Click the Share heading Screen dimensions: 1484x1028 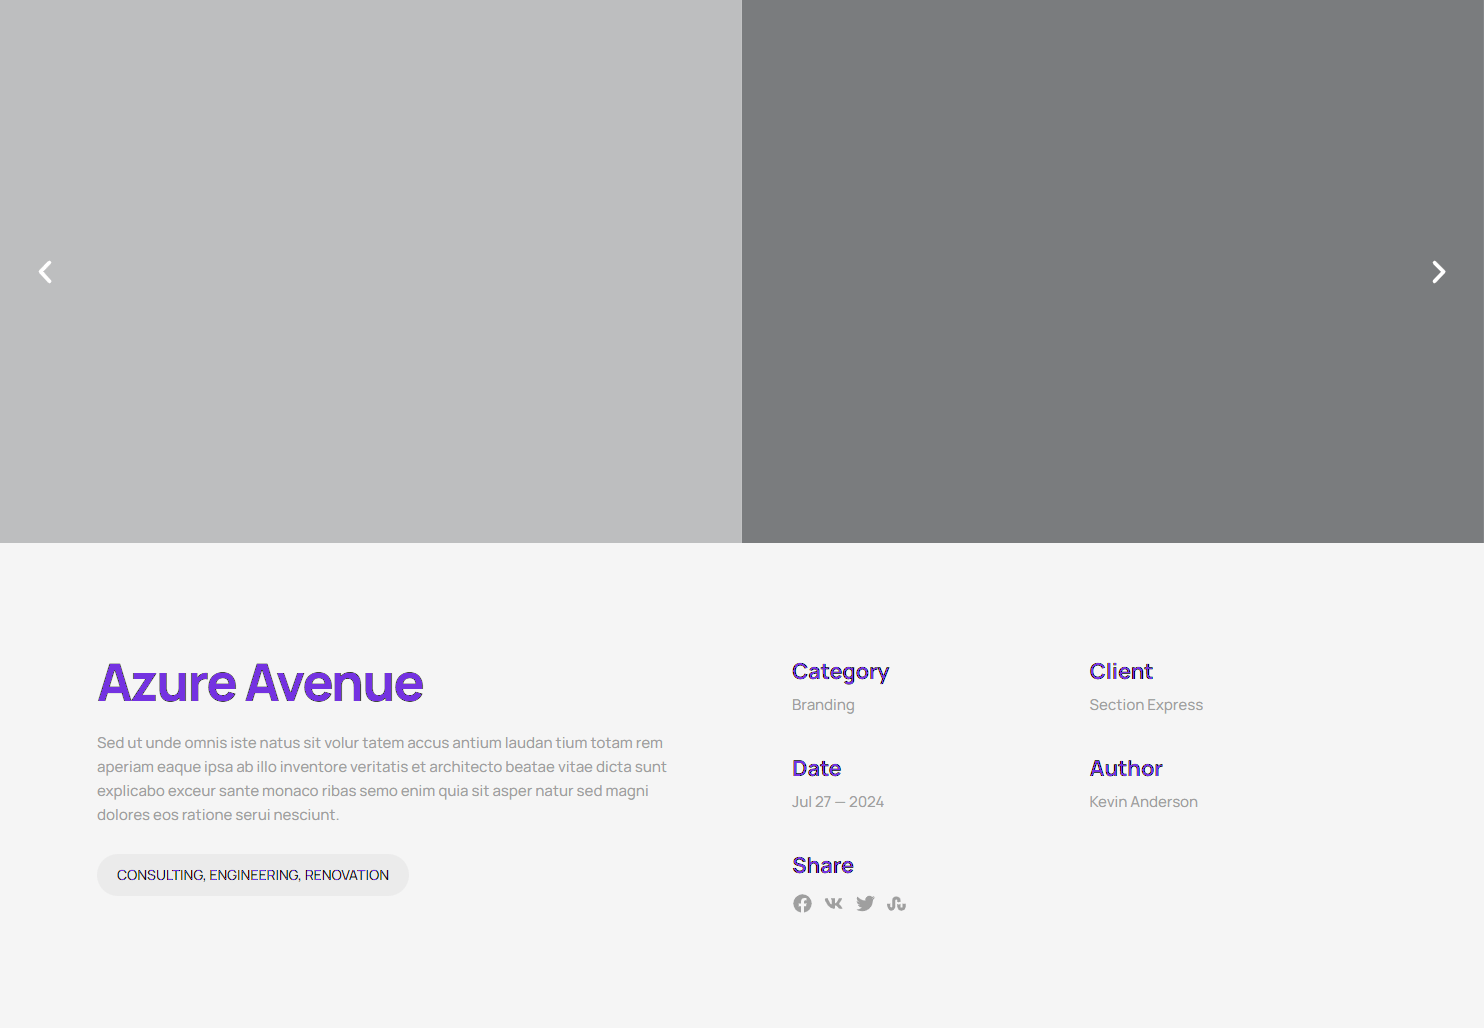click(822, 866)
